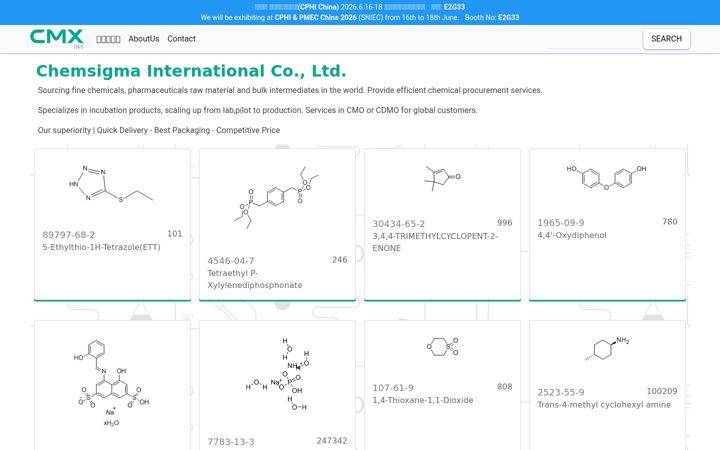Open the 5-Ethylthio-1H-Tetrazole(ETT) product name
The image size is (720, 450).
[x=101, y=247]
